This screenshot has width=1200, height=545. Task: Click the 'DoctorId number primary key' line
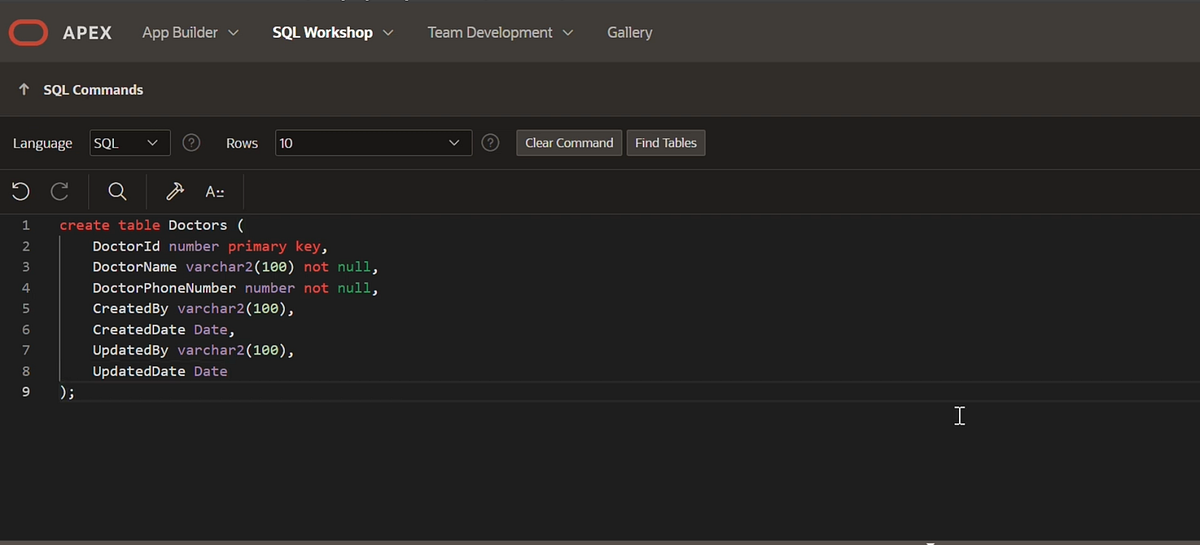pos(210,246)
